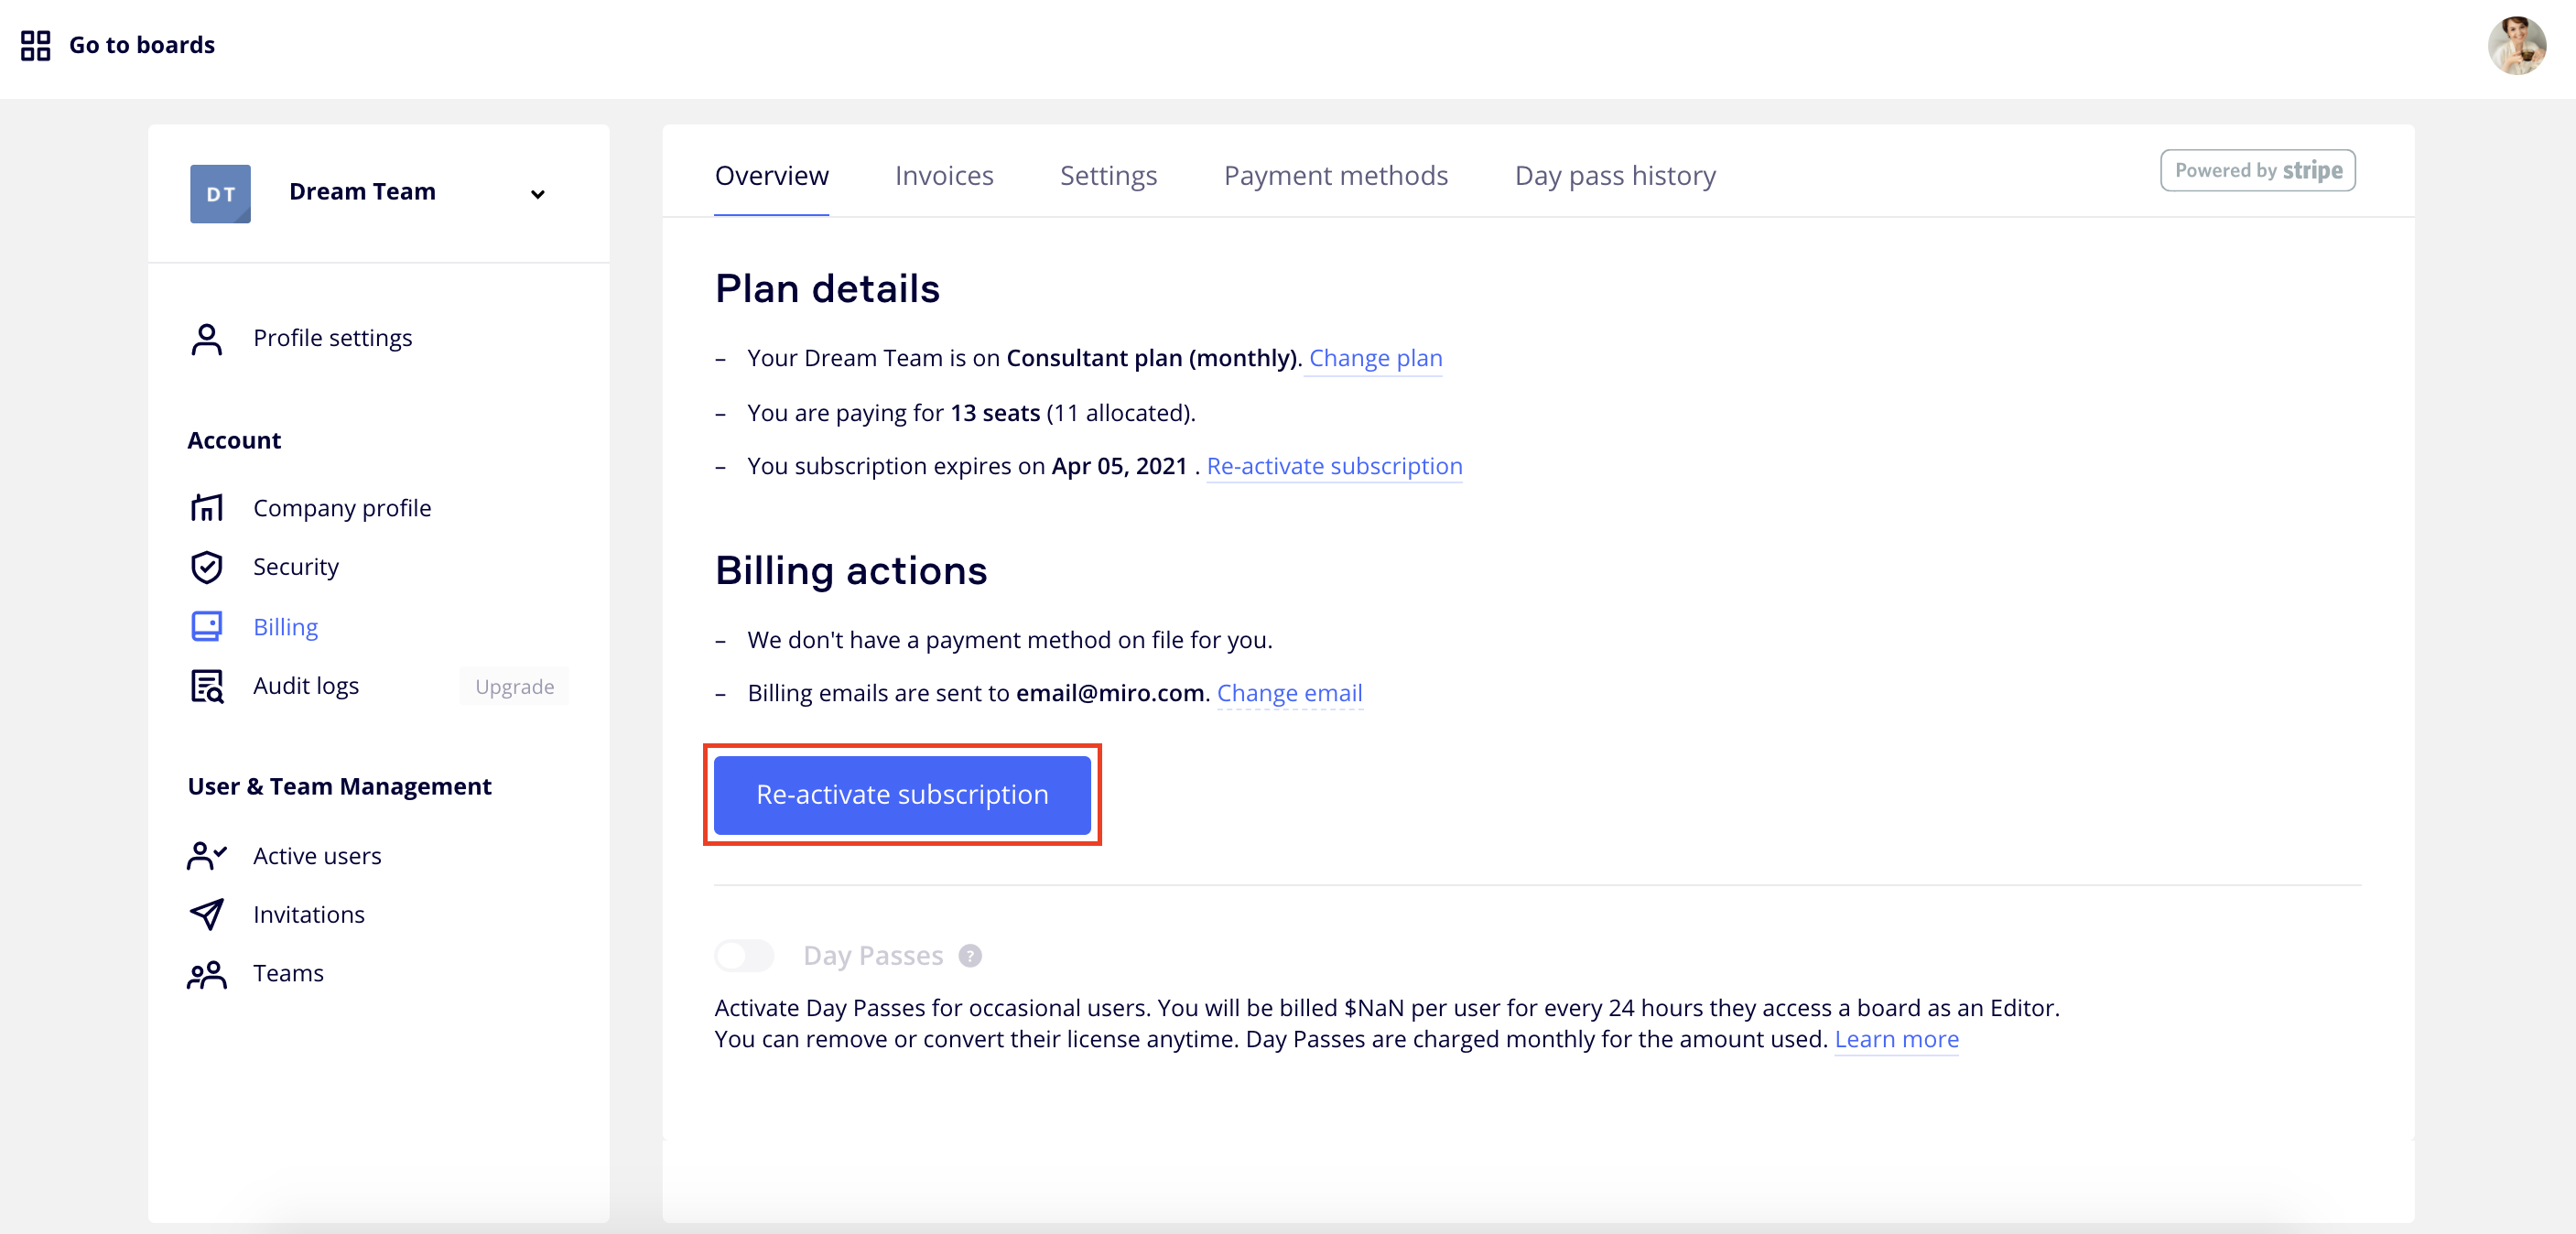Click the Company profile building icon

pos(206,508)
